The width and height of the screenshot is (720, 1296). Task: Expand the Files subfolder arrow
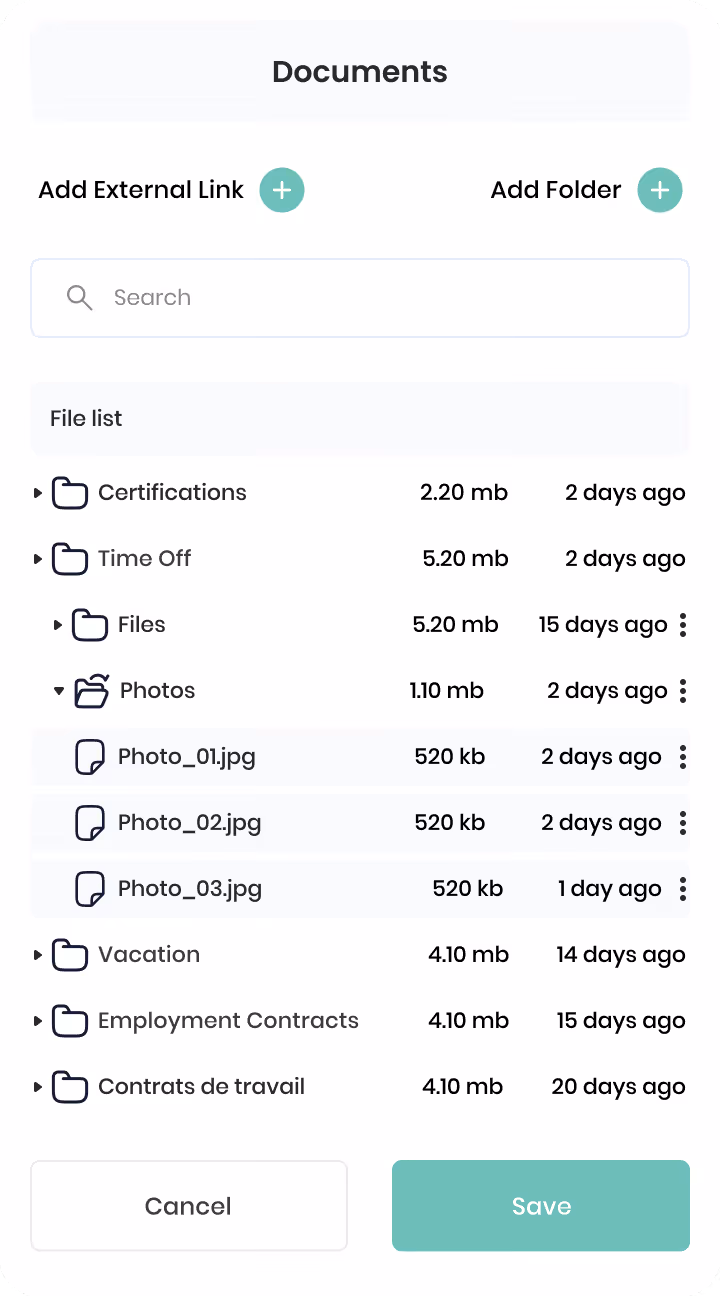click(58, 625)
